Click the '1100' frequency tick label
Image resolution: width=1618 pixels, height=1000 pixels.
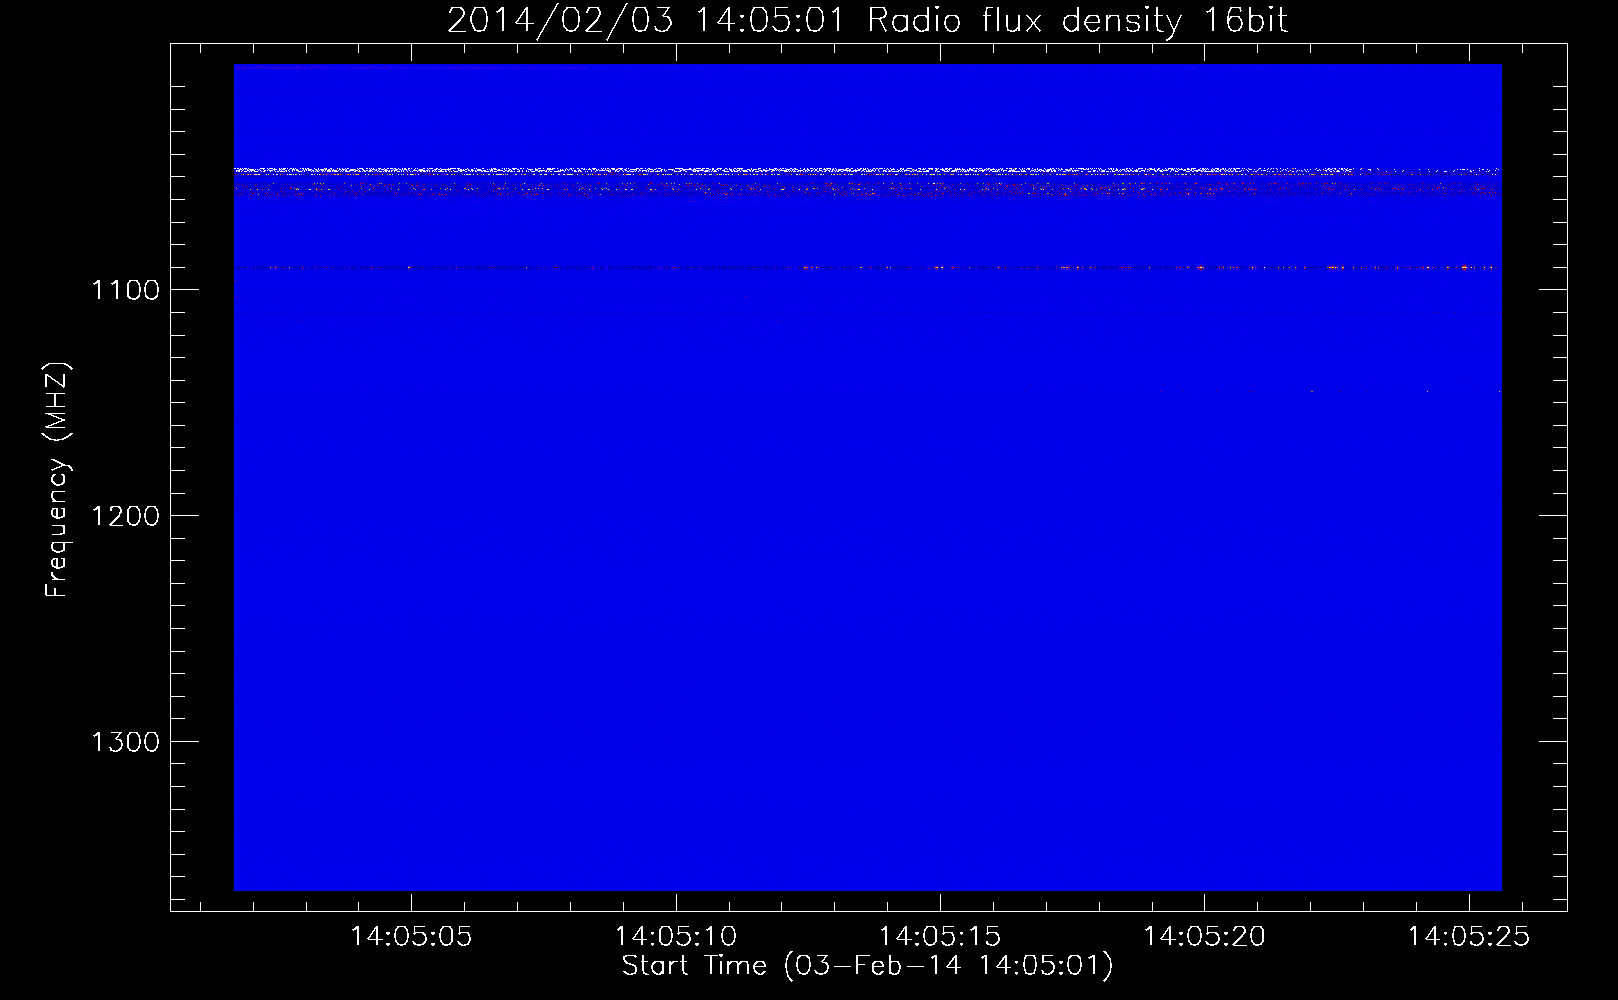tap(125, 290)
